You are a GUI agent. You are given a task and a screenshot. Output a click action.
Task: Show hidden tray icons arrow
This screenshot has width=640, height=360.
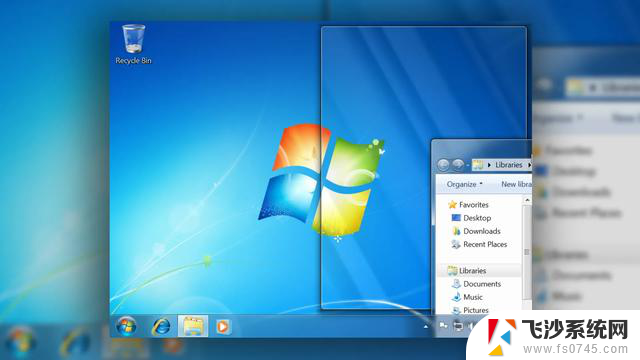(426, 326)
